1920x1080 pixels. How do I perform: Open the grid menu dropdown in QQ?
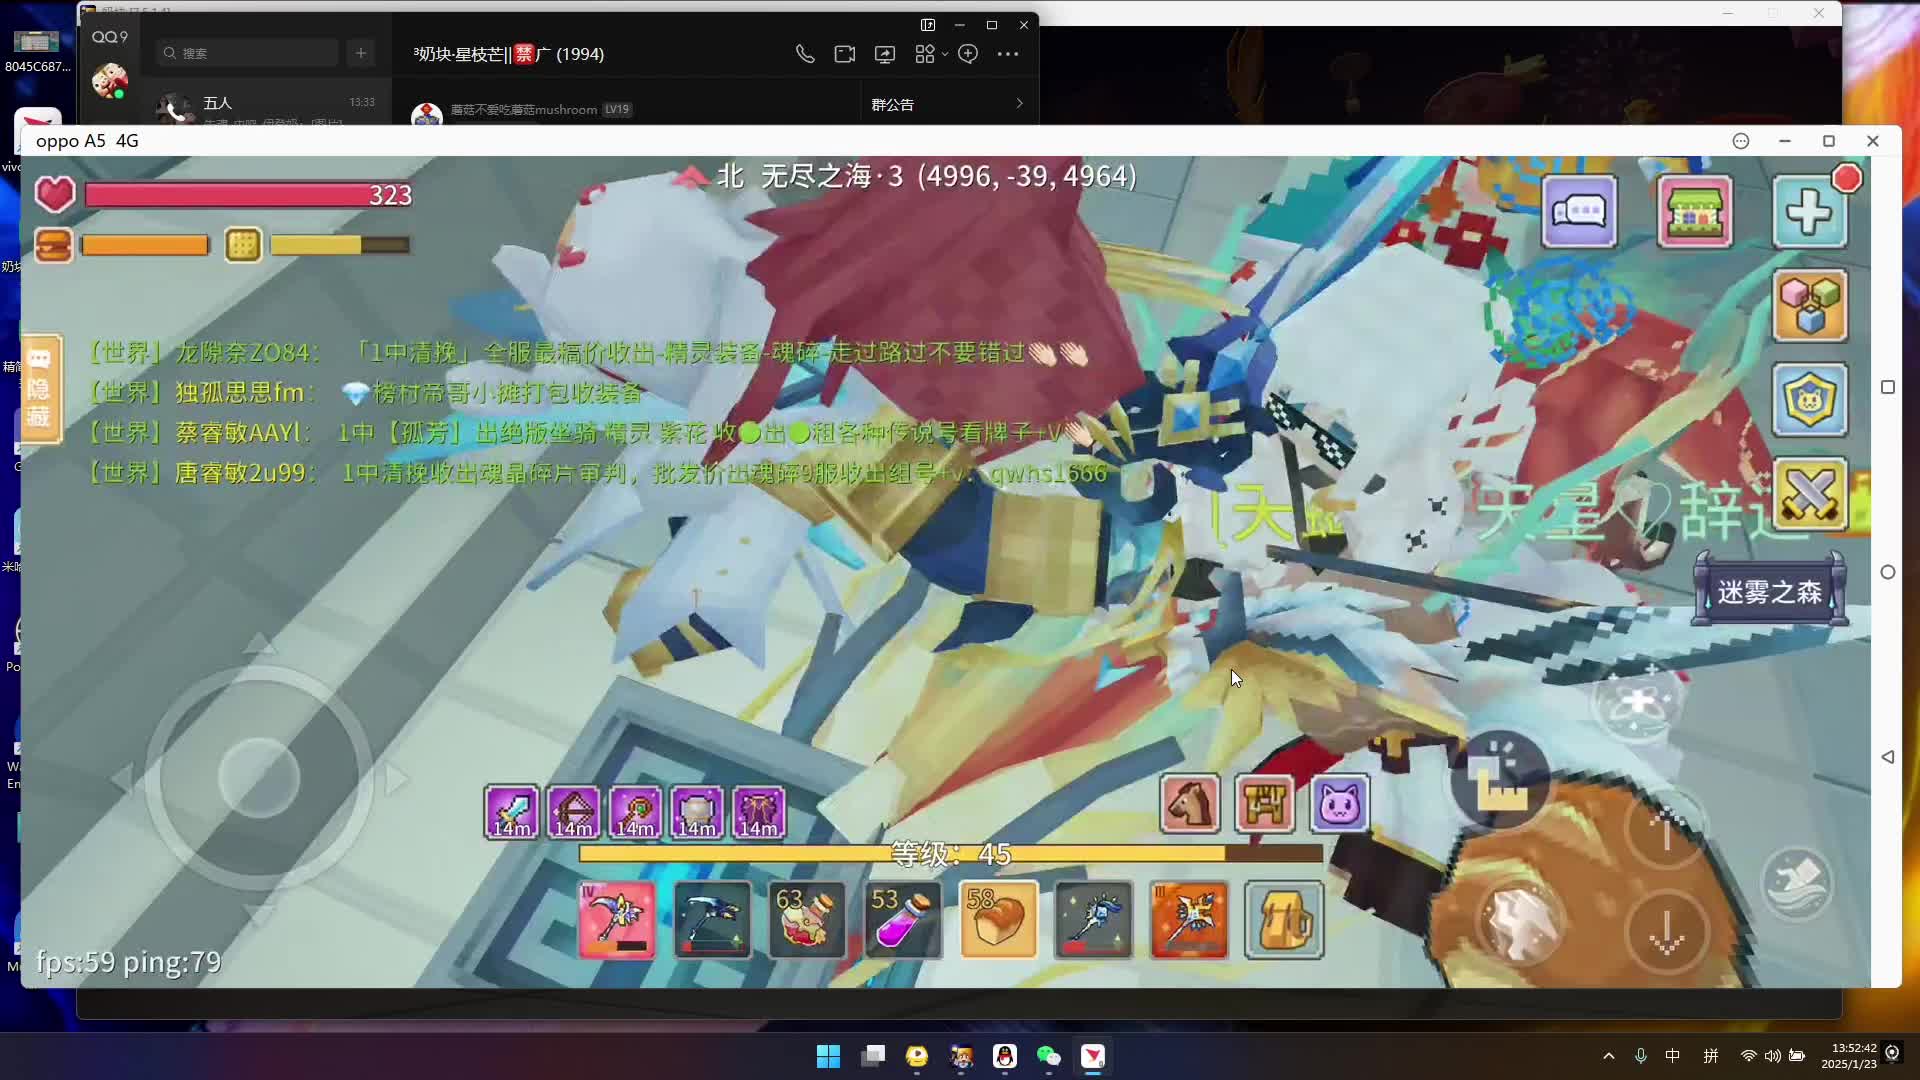[x=928, y=54]
